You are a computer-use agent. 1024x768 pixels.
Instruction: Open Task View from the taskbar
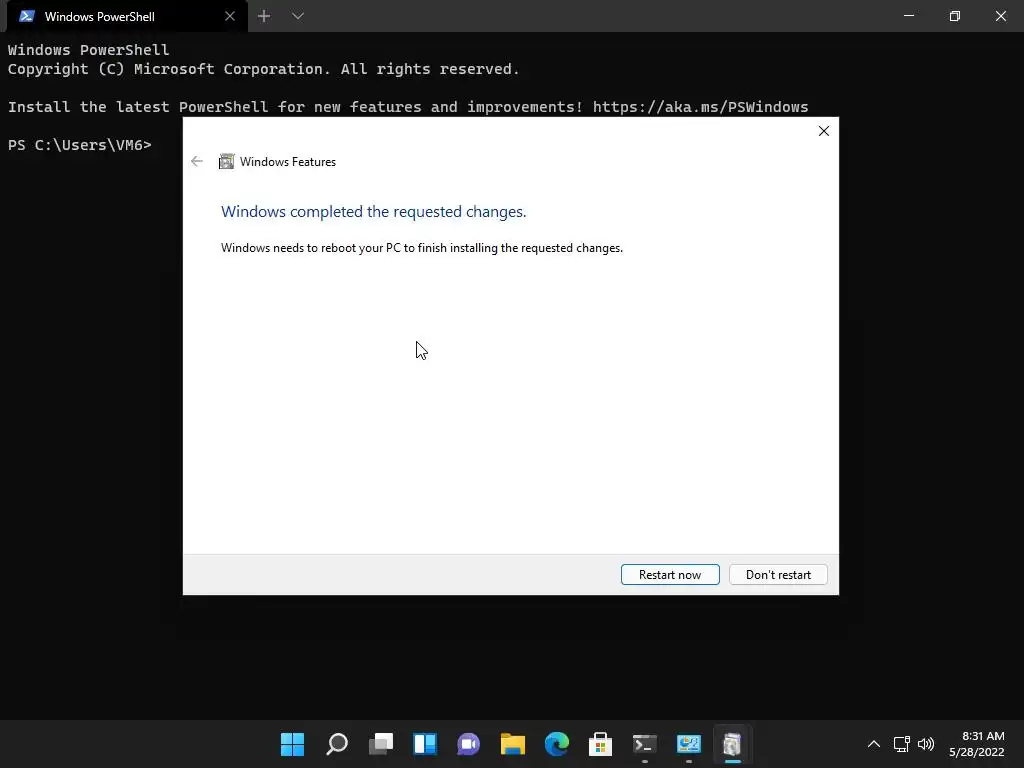click(x=381, y=744)
